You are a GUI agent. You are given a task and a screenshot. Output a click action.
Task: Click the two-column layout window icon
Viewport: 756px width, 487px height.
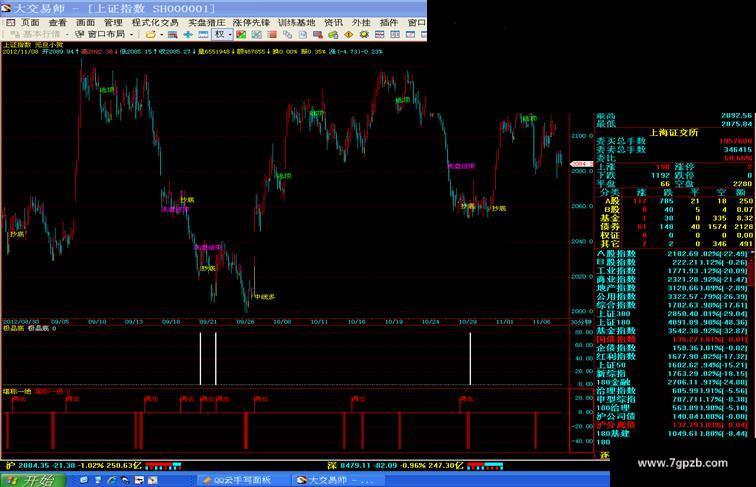pyautogui.click(x=395, y=35)
